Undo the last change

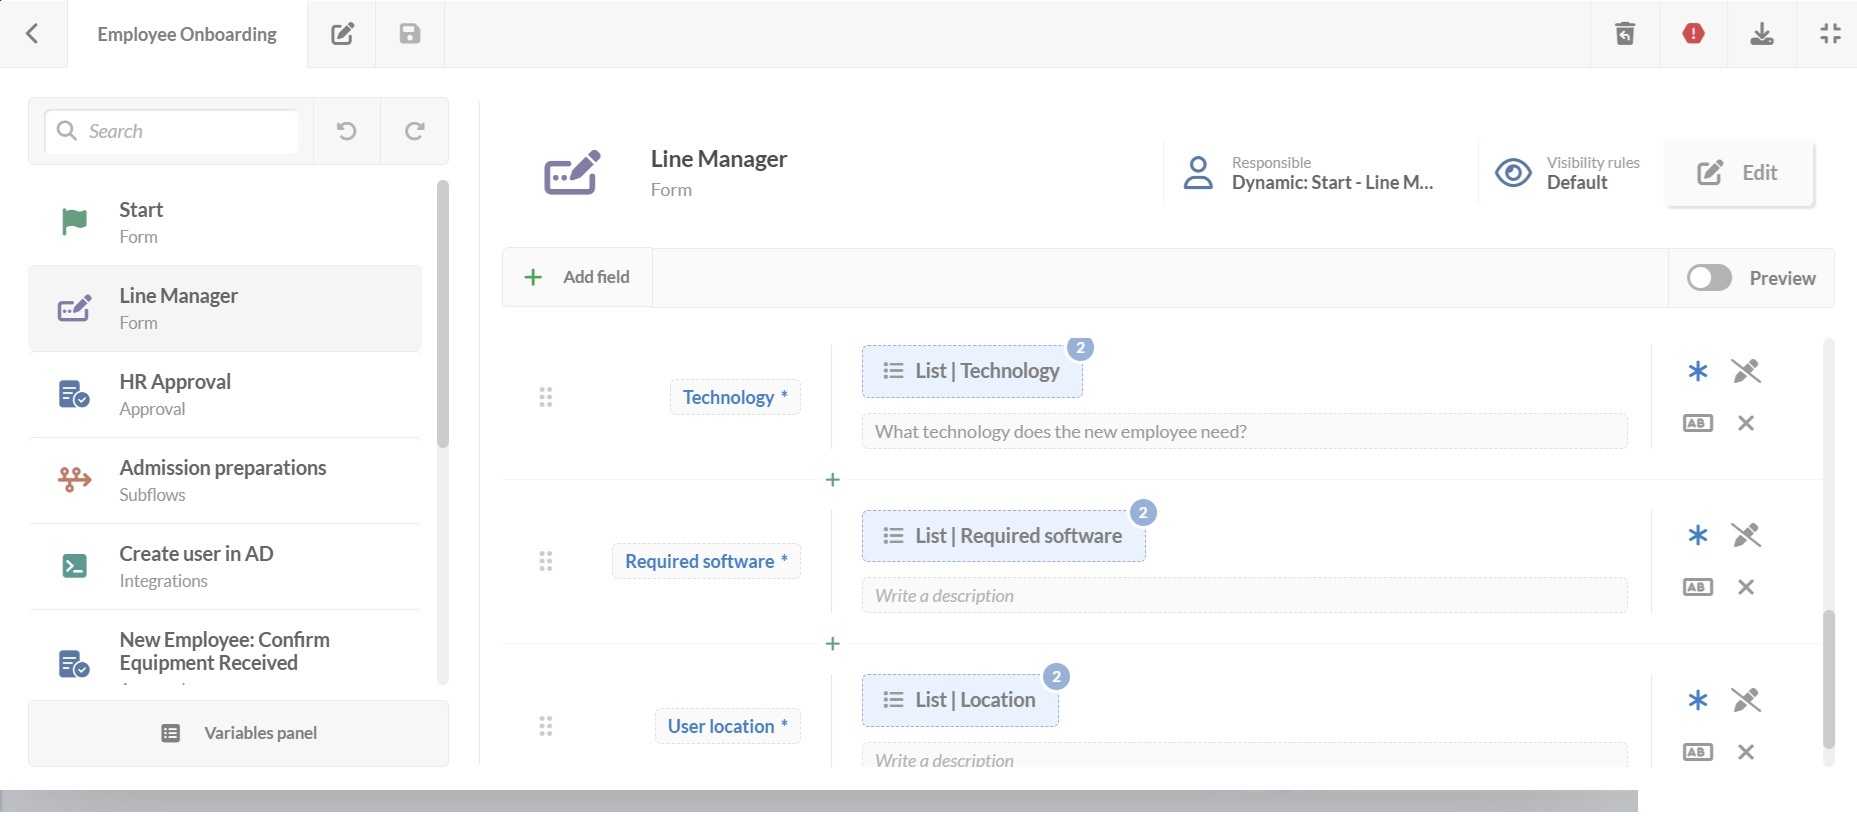347,131
